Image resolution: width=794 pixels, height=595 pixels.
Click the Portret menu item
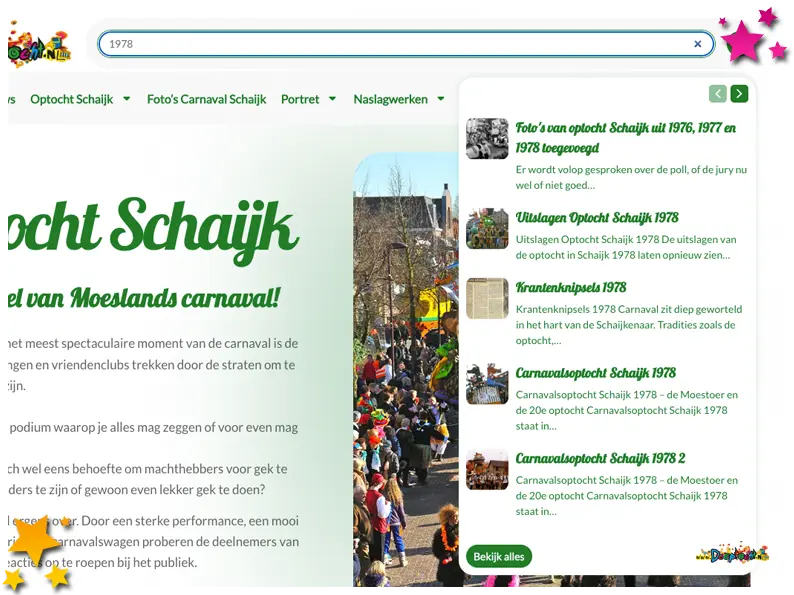300,99
